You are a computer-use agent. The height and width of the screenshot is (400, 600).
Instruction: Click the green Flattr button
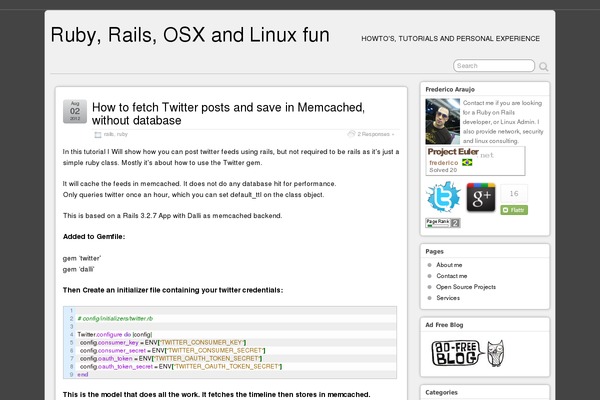click(514, 210)
